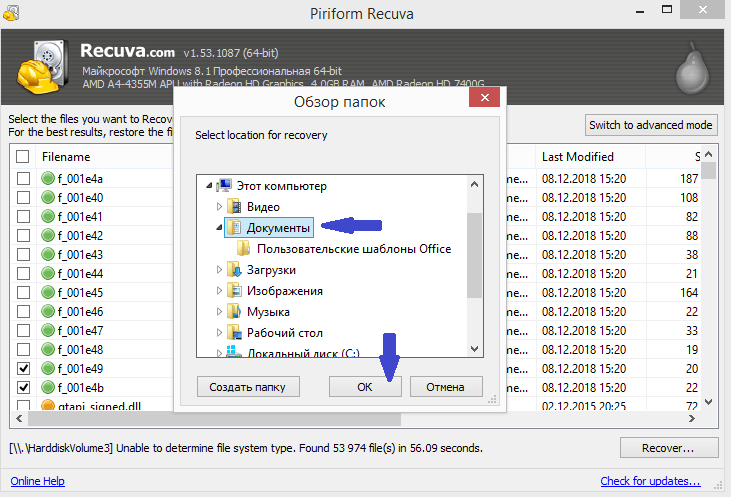This screenshot has width=731, height=497.
Task: Select Загрузки in the folder tree
Action: pyautogui.click(x=271, y=270)
